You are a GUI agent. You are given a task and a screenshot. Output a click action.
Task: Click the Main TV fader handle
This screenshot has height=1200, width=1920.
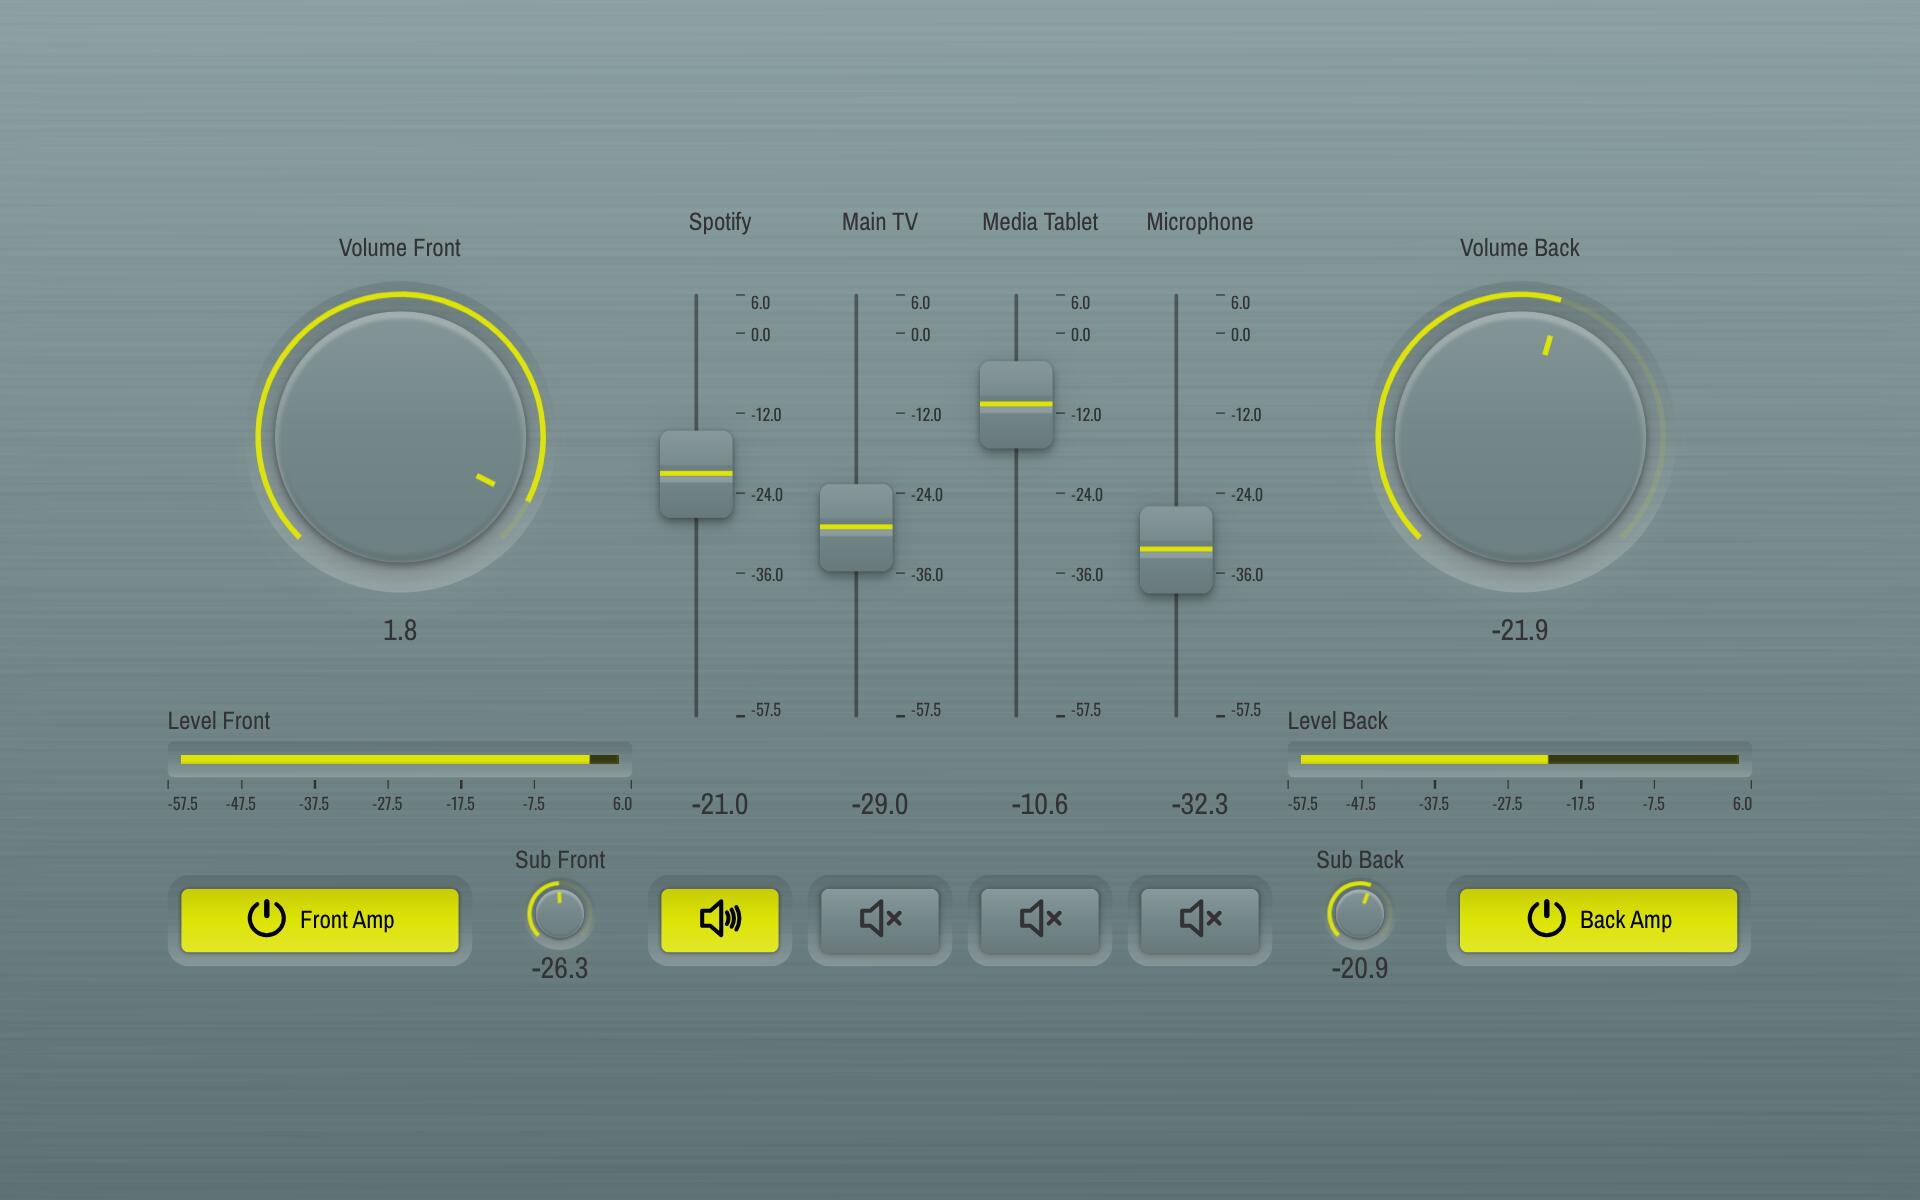tap(856, 527)
